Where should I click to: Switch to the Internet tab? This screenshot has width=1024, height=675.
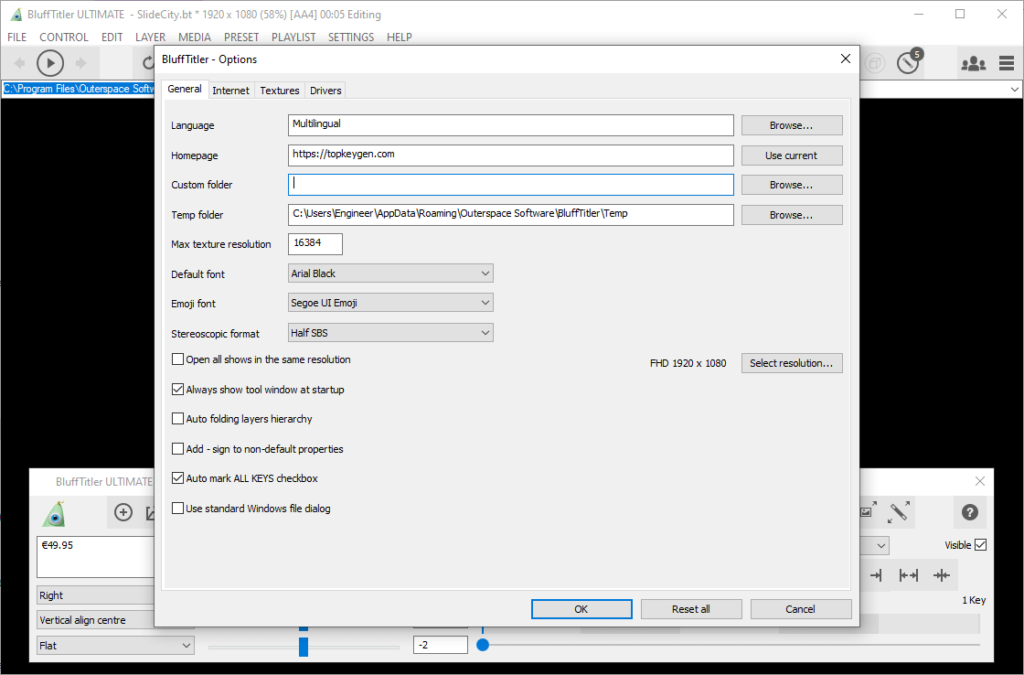point(231,91)
